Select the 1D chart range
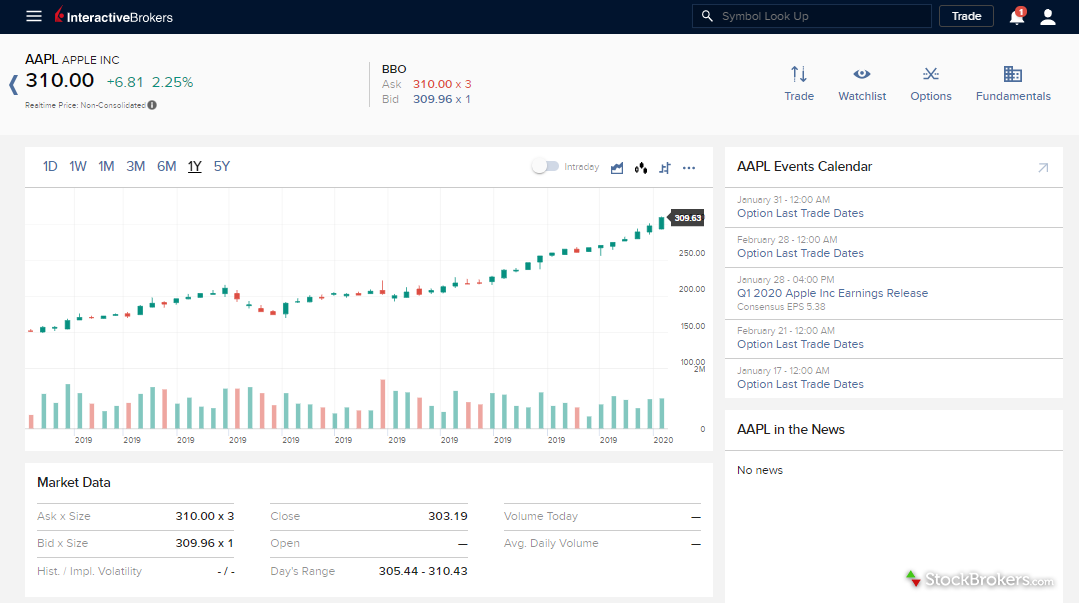1079x603 pixels. pos(50,167)
